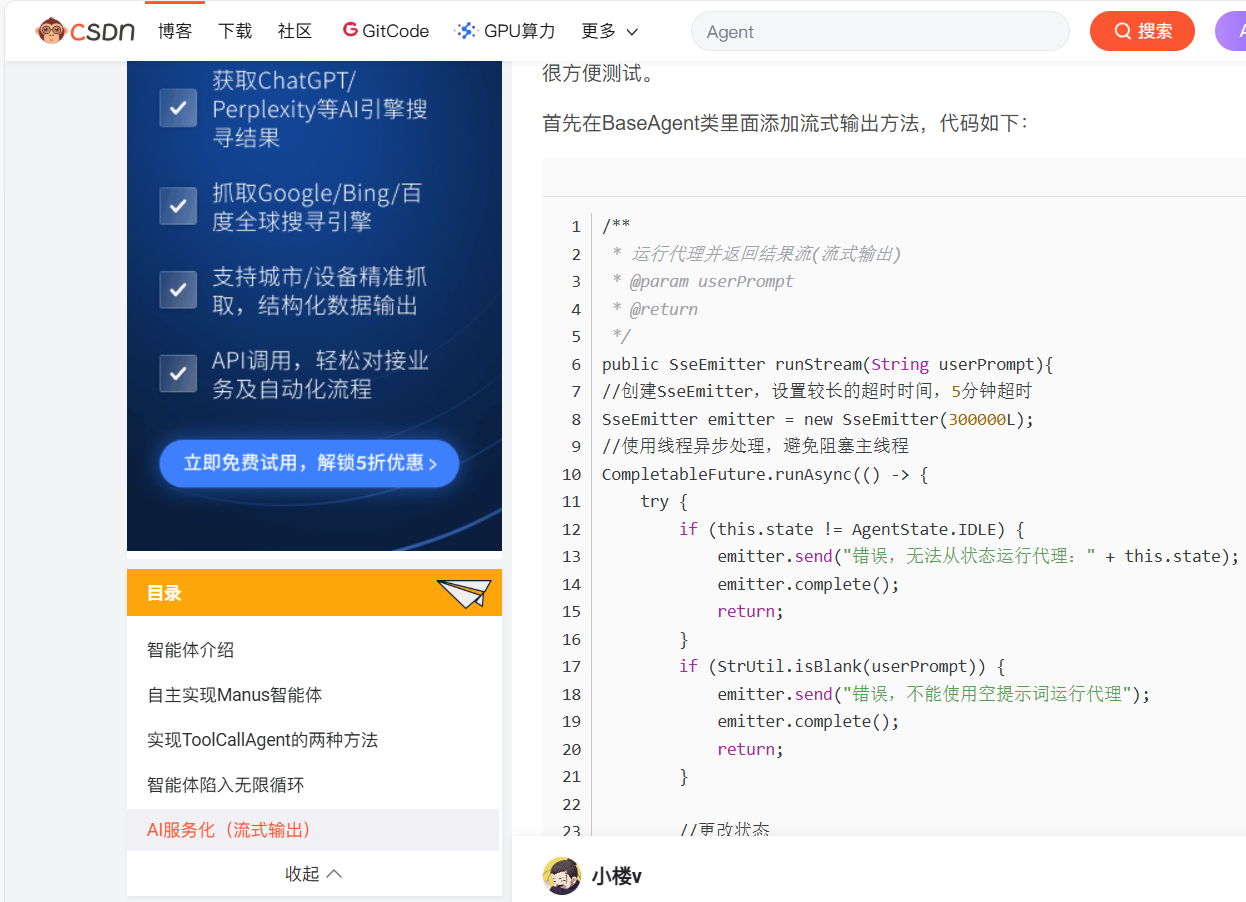Jump to 自主实现Manus智能体 section
The image size is (1246, 902).
234,695
